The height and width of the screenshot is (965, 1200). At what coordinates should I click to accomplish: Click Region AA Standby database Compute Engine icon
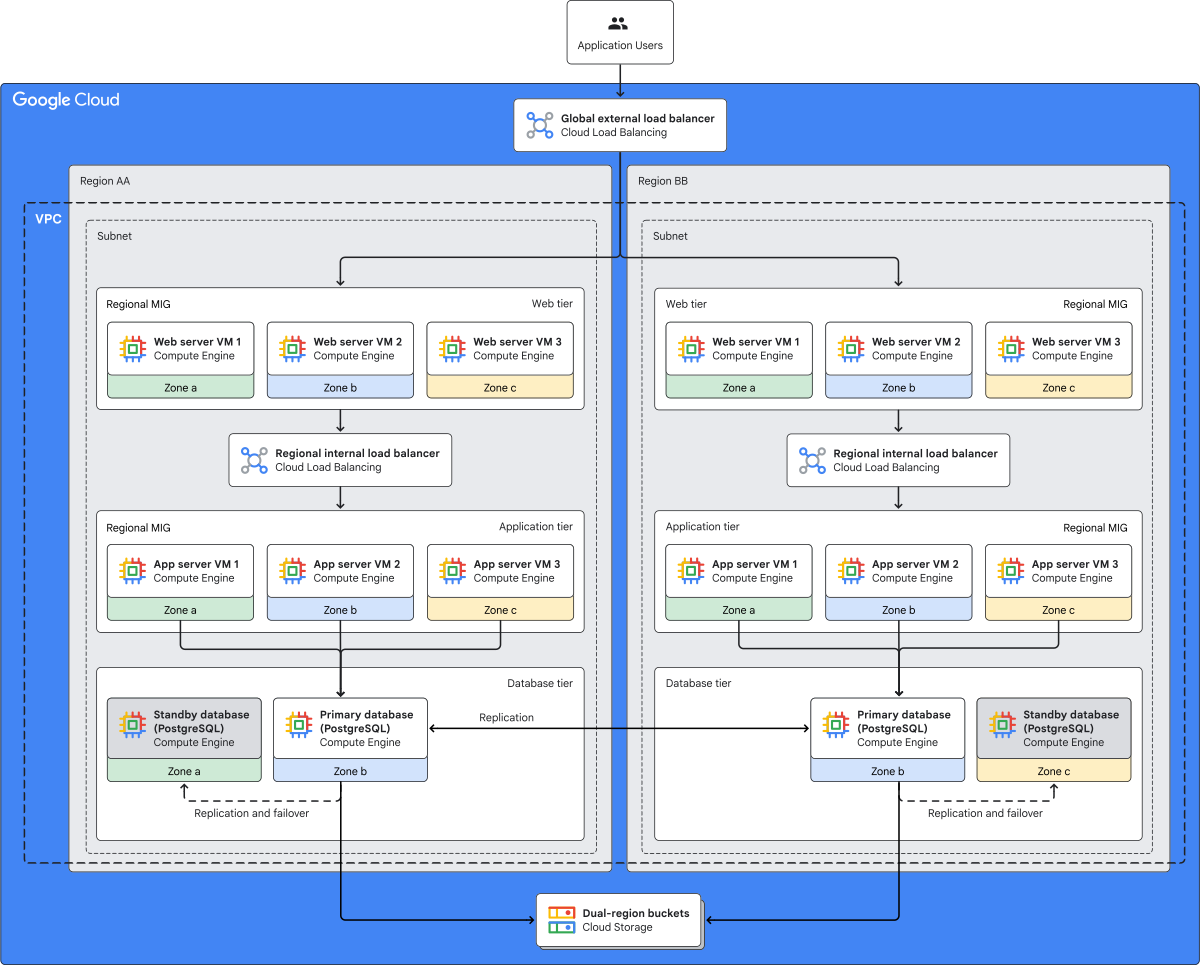(x=132, y=724)
